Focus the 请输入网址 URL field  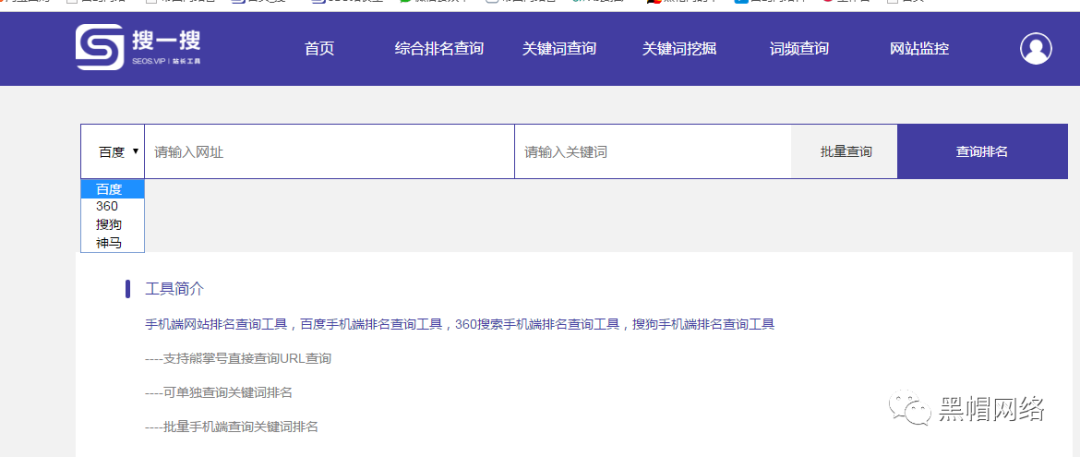(x=329, y=152)
